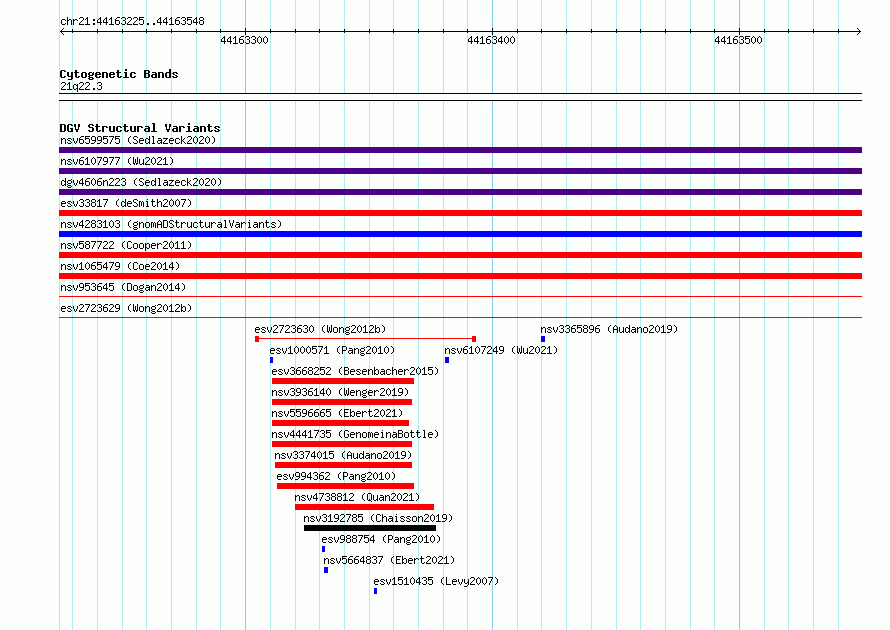Open the nsv5664837 (Ebert2021) label

tap(389, 560)
